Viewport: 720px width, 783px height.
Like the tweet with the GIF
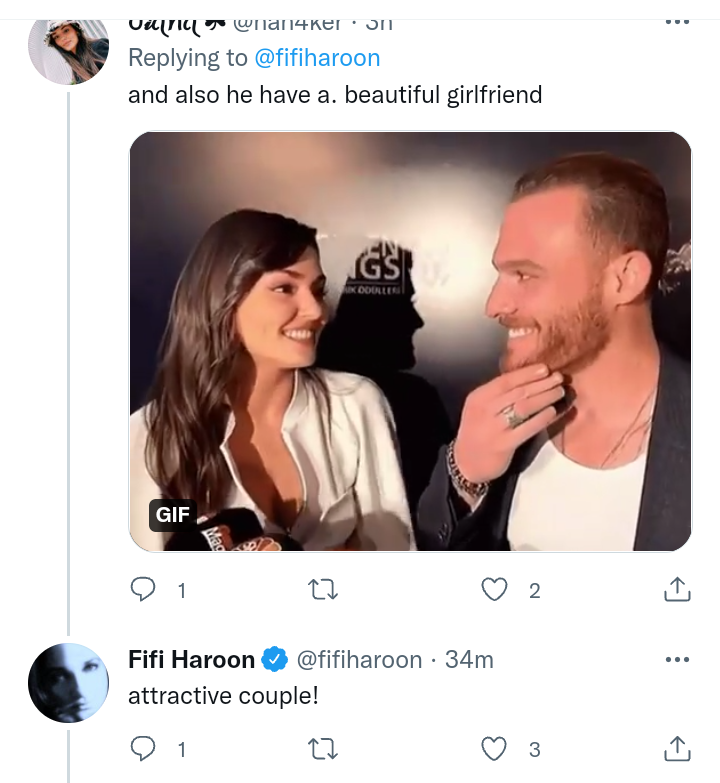click(x=495, y=590)
